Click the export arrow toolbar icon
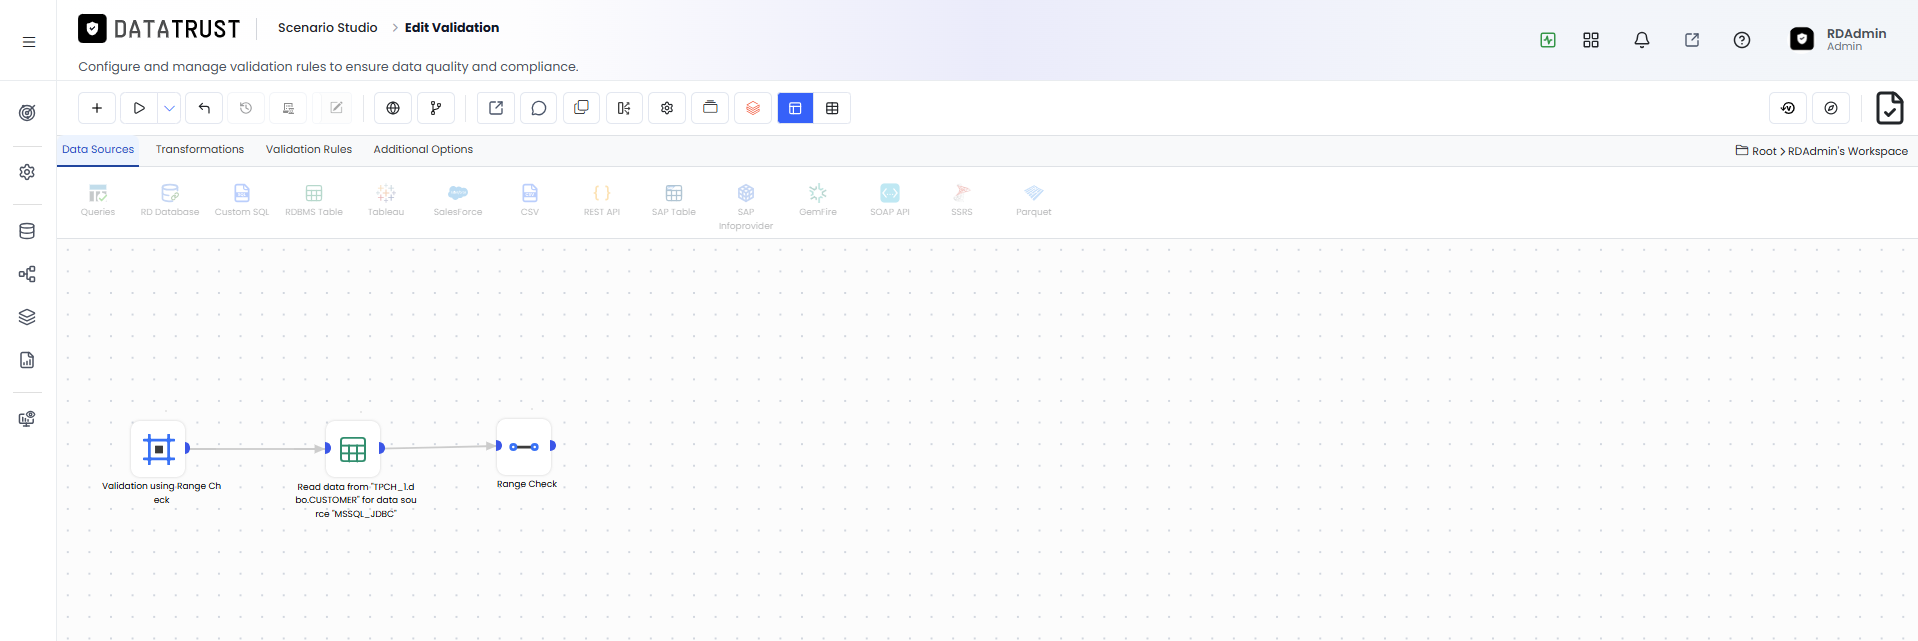Screen dimensions: 1918x641 click(x=496, y=108)
